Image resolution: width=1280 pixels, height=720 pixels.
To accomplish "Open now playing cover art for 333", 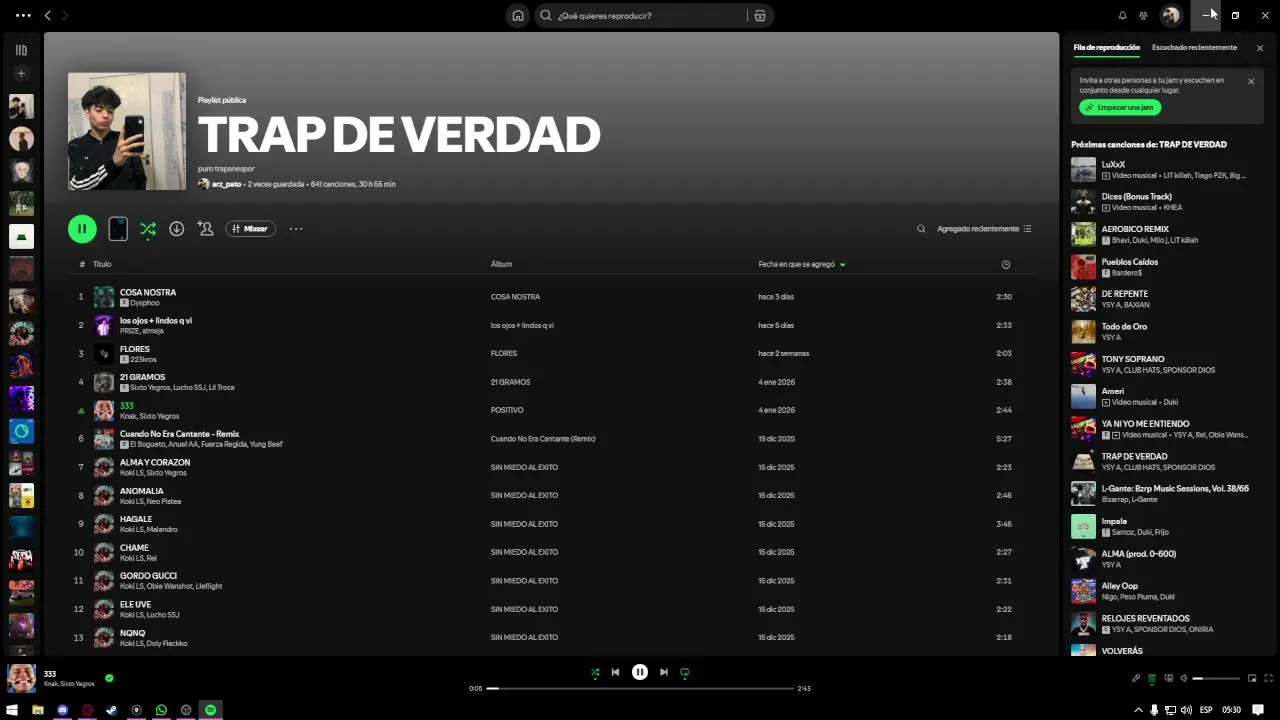I will click(21, 678).
